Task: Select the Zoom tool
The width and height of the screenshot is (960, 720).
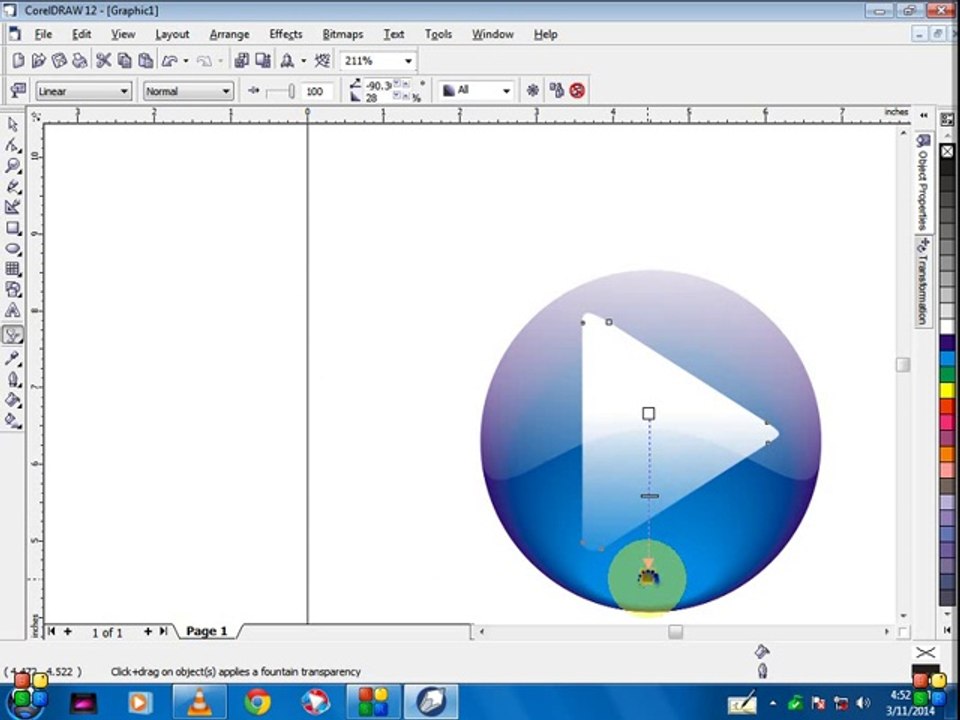Action: (x=13, y=166)
